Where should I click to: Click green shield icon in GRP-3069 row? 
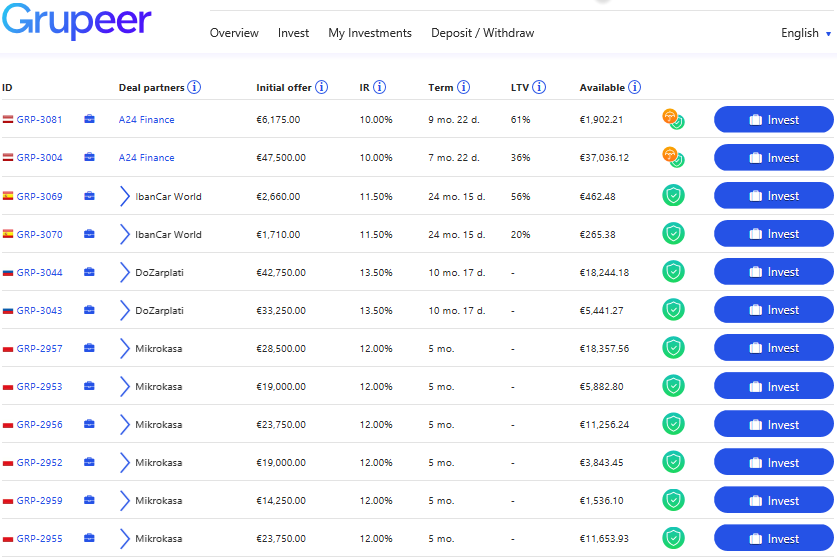tap(673, 196)
